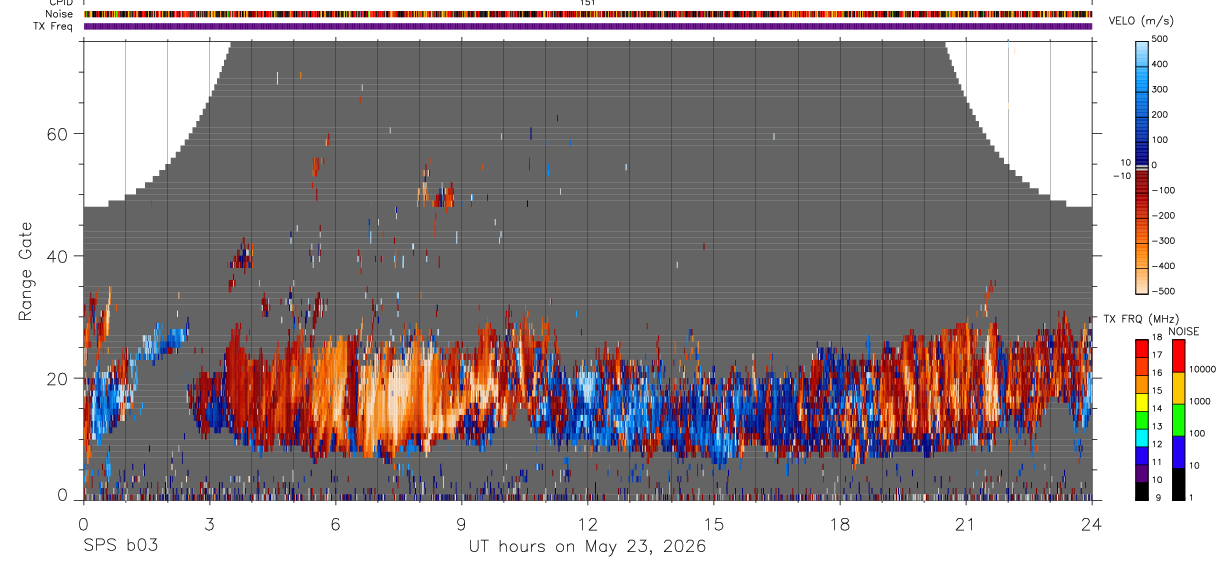
Task: Click the TX frequency legend label 18
Action: [1158, 337]
